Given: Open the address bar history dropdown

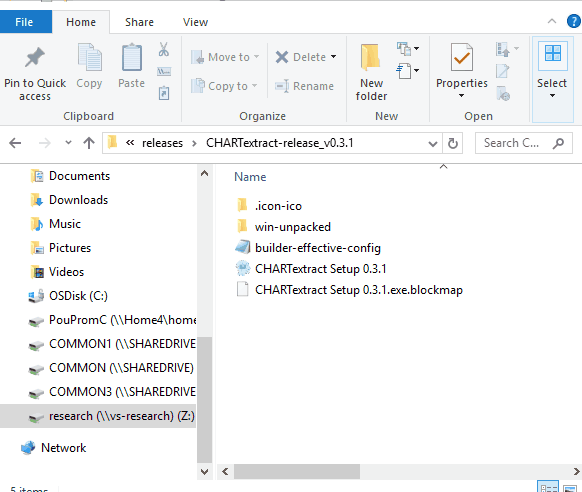Looking at the screenshot, I should (x=432, y=144).
